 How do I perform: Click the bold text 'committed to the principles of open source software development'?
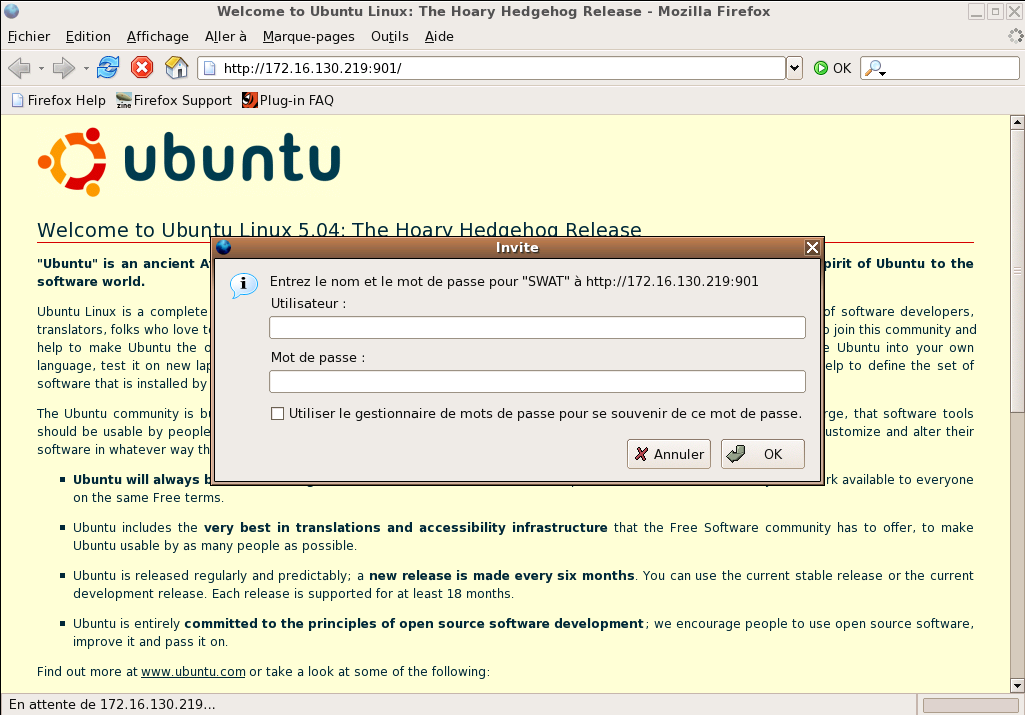414,624
